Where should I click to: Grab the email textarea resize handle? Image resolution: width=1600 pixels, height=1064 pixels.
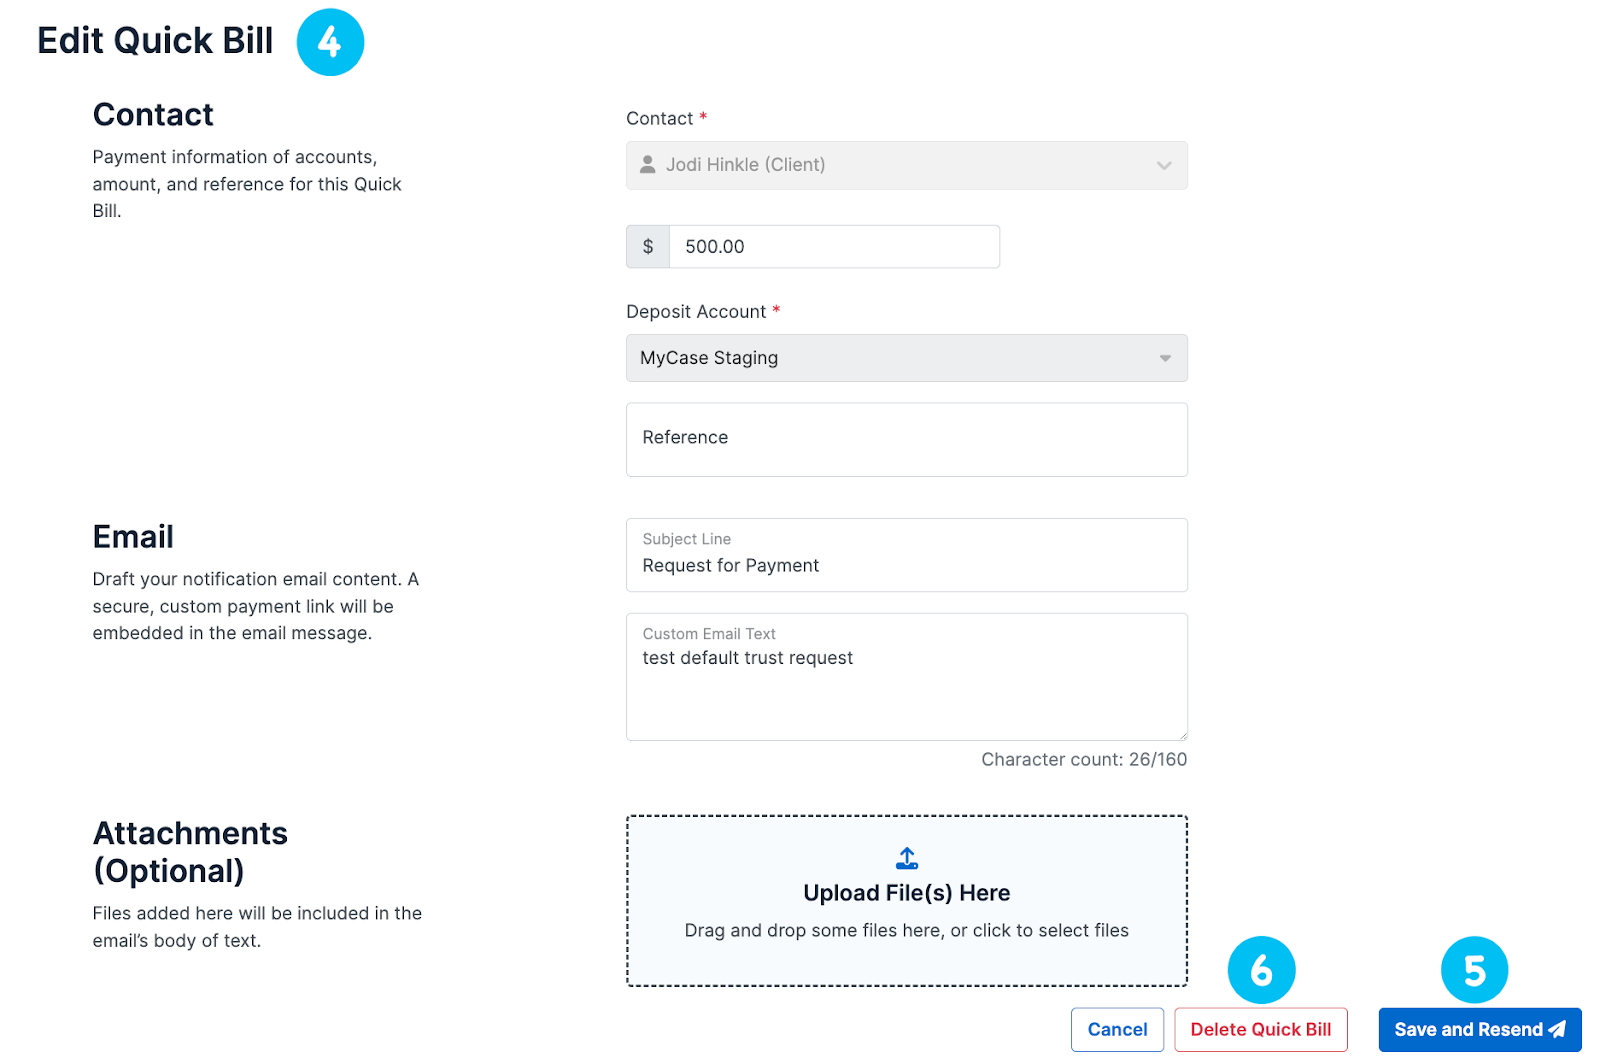pyautogui.click(x=1182, y=735)
